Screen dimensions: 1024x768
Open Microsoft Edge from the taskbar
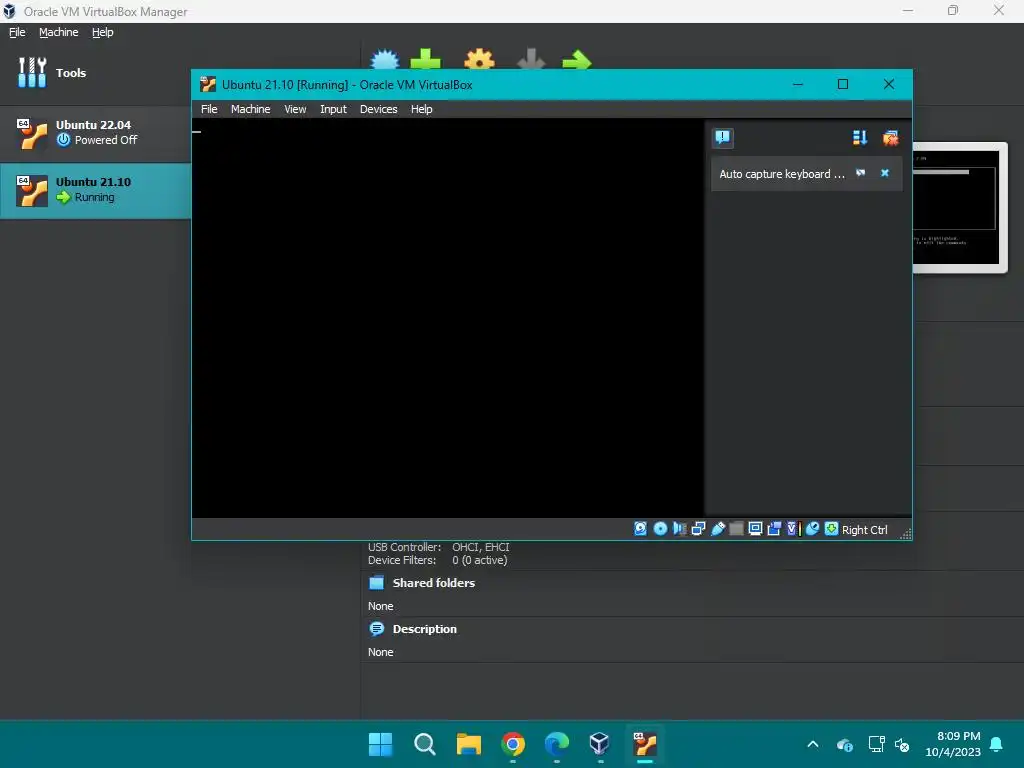(x=556, y=744)
